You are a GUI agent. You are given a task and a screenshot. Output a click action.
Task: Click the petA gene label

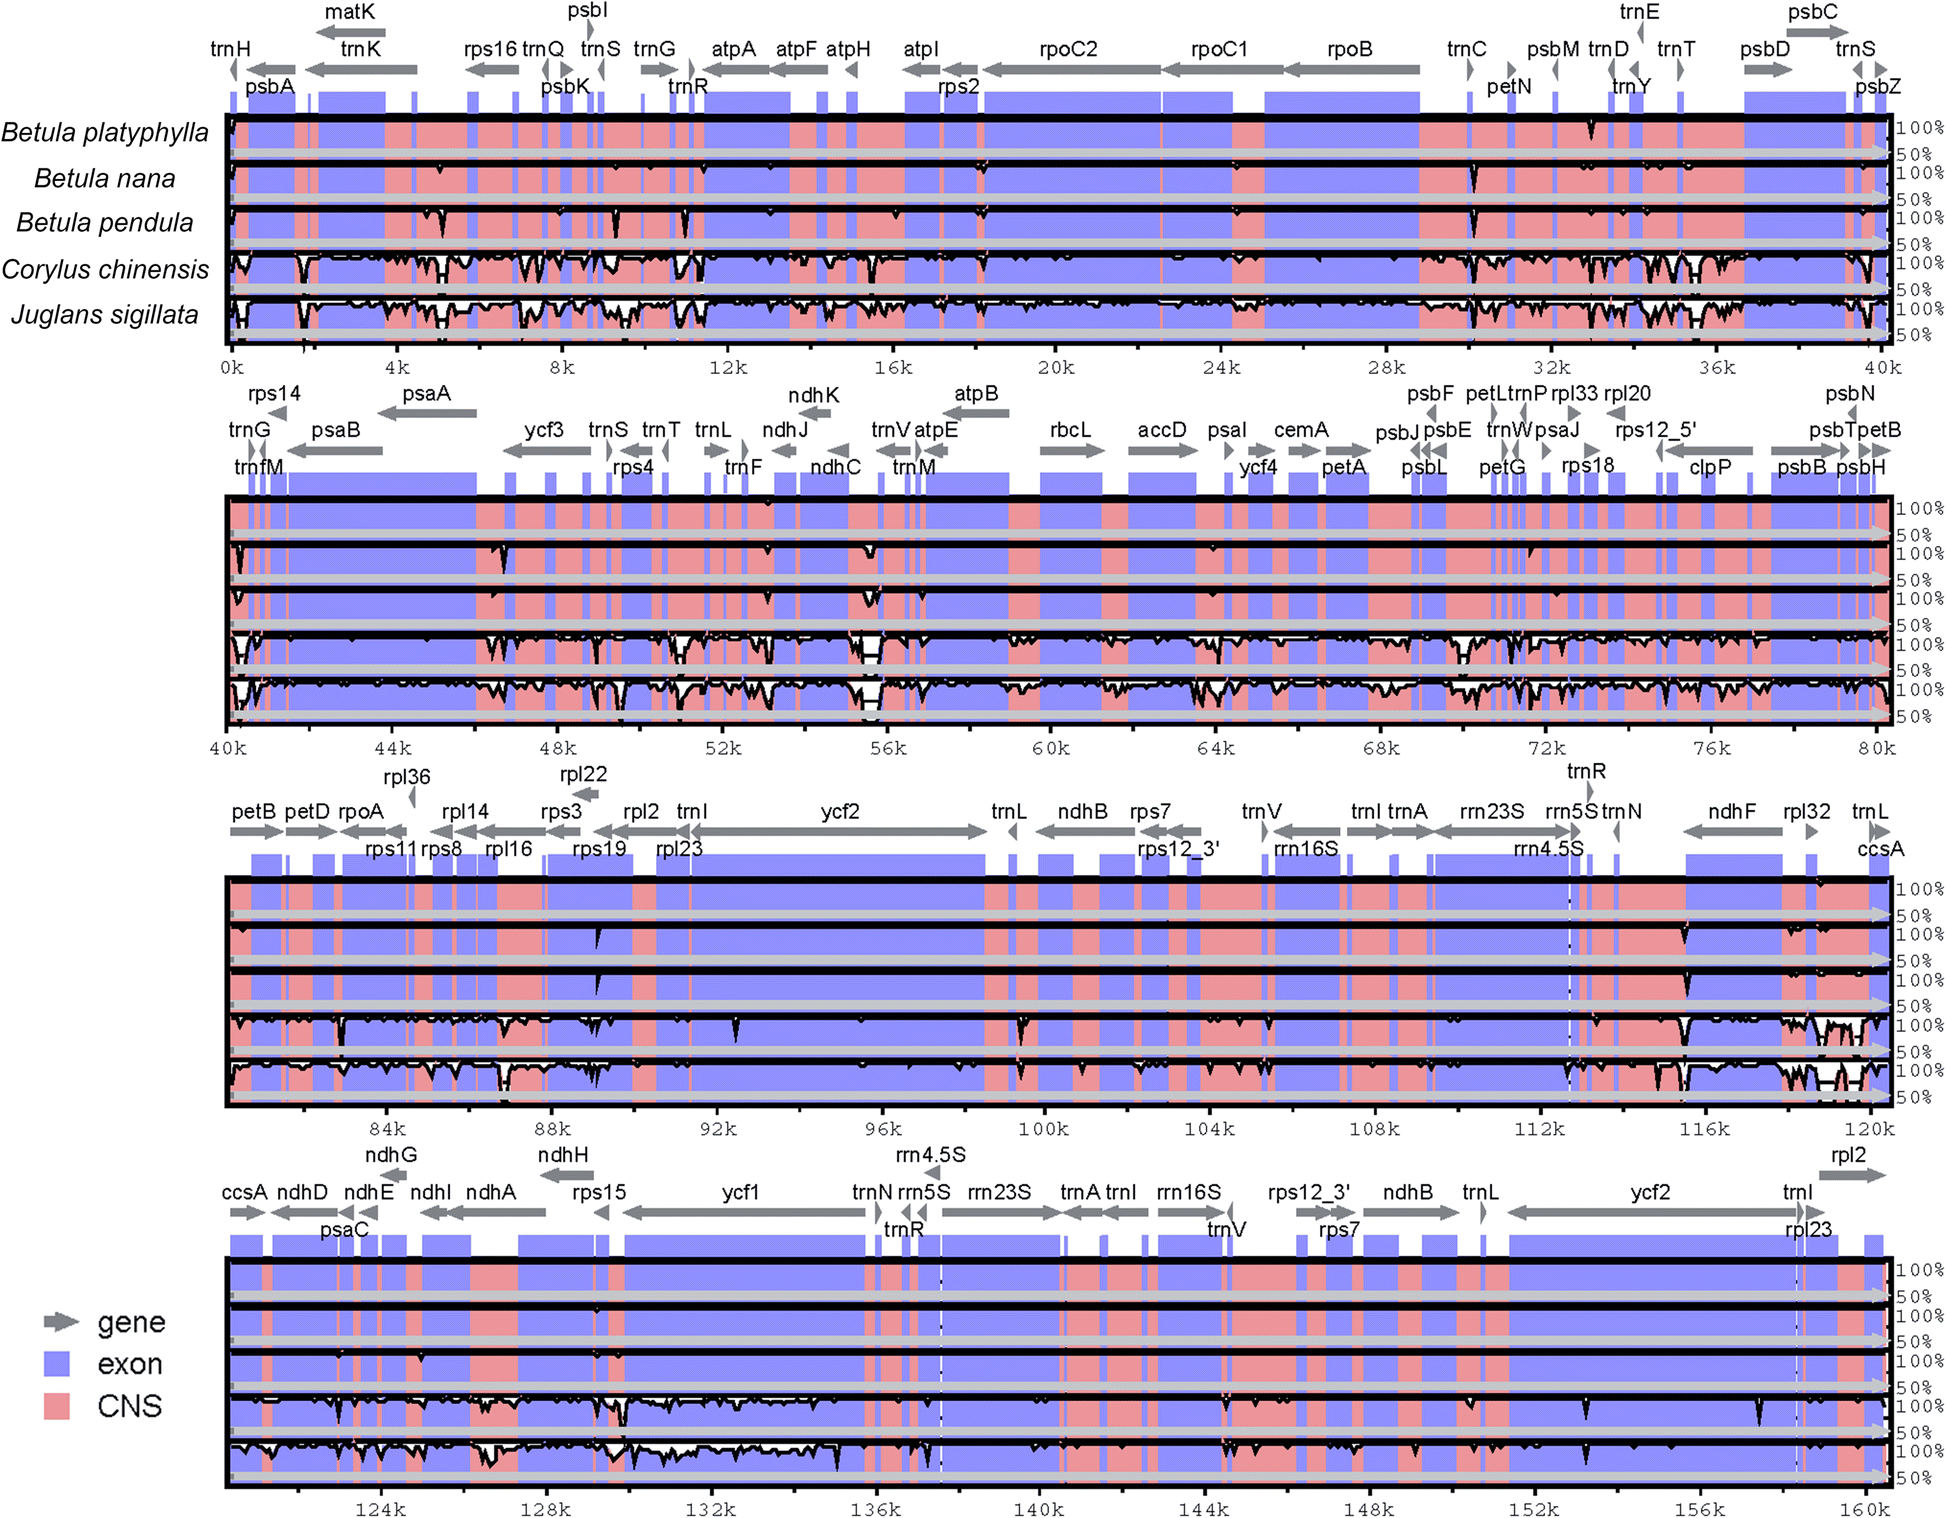[x=1344, y=467]
